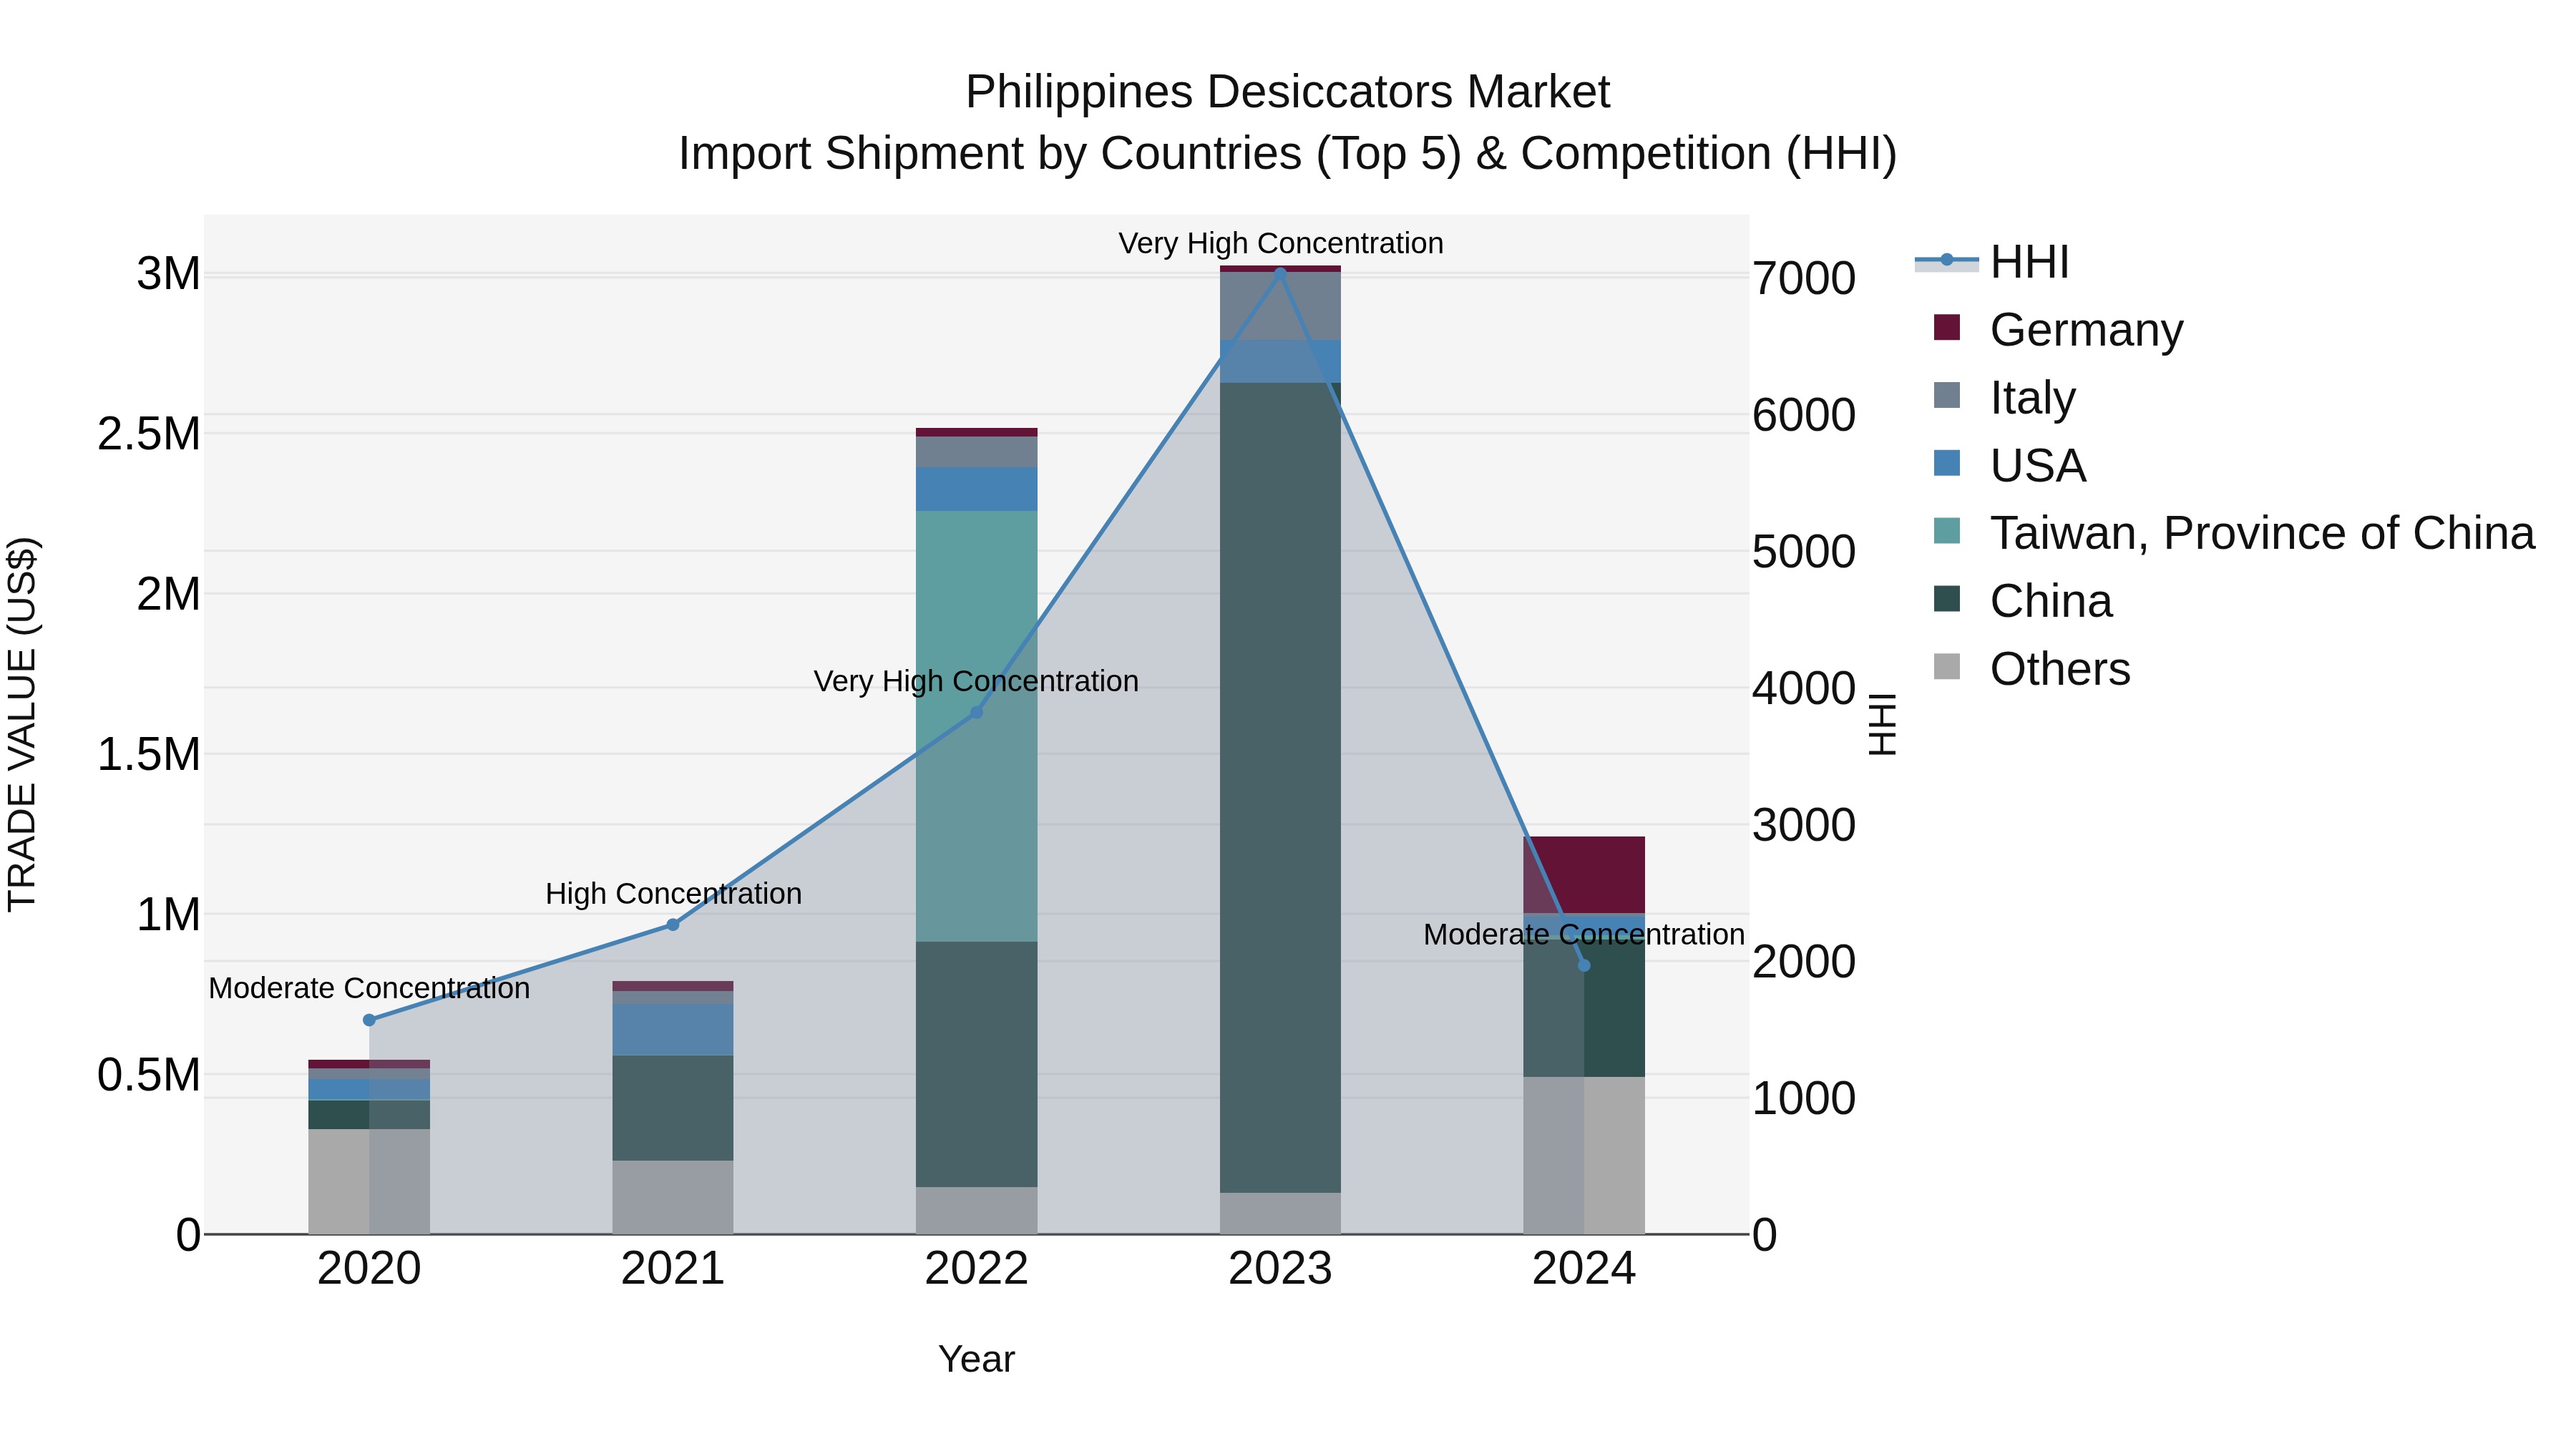This screenshot has width=2576, height=1449.
Task: Click the China segment of the 2023 bar
Action: click(x=1280, y=787)
